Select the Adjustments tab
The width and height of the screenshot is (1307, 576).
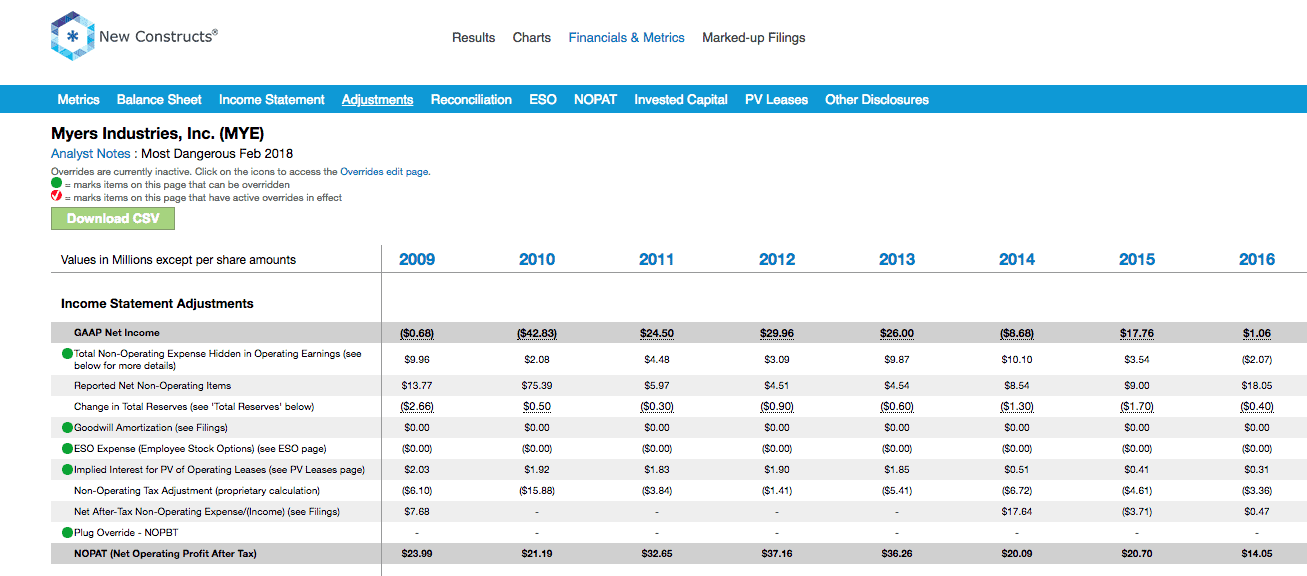point(377,100)
